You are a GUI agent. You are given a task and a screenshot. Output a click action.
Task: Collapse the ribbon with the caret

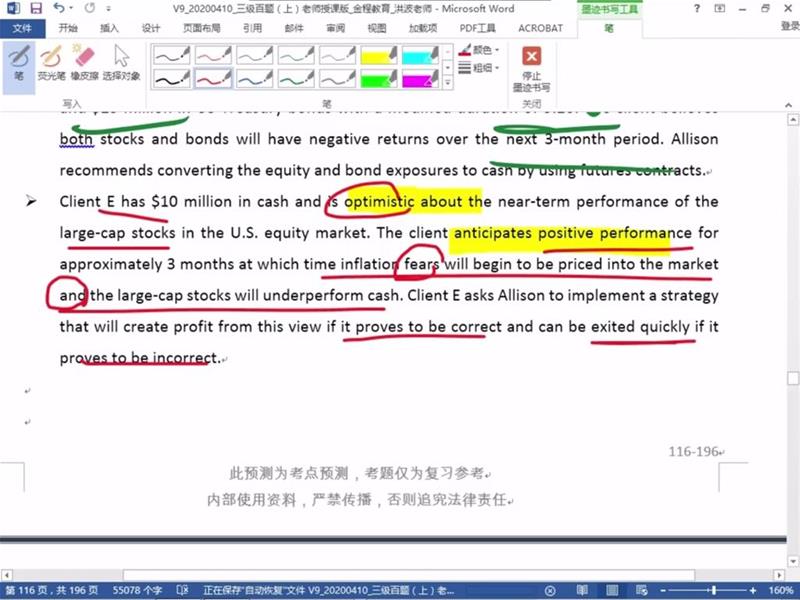click(789, 105)
